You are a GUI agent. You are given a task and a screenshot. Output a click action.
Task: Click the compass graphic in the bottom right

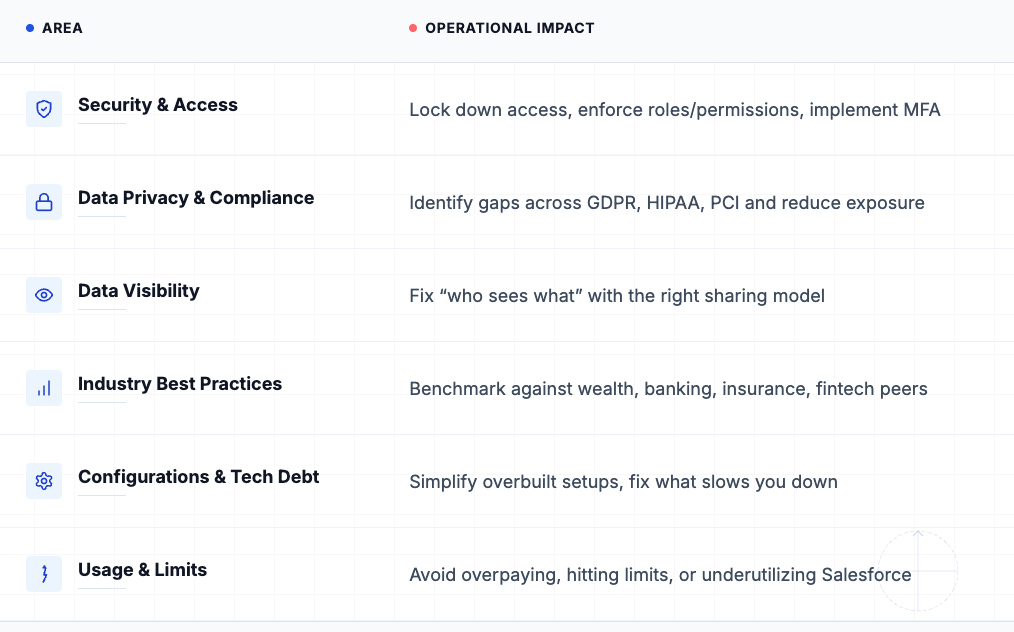click(918, 571)
